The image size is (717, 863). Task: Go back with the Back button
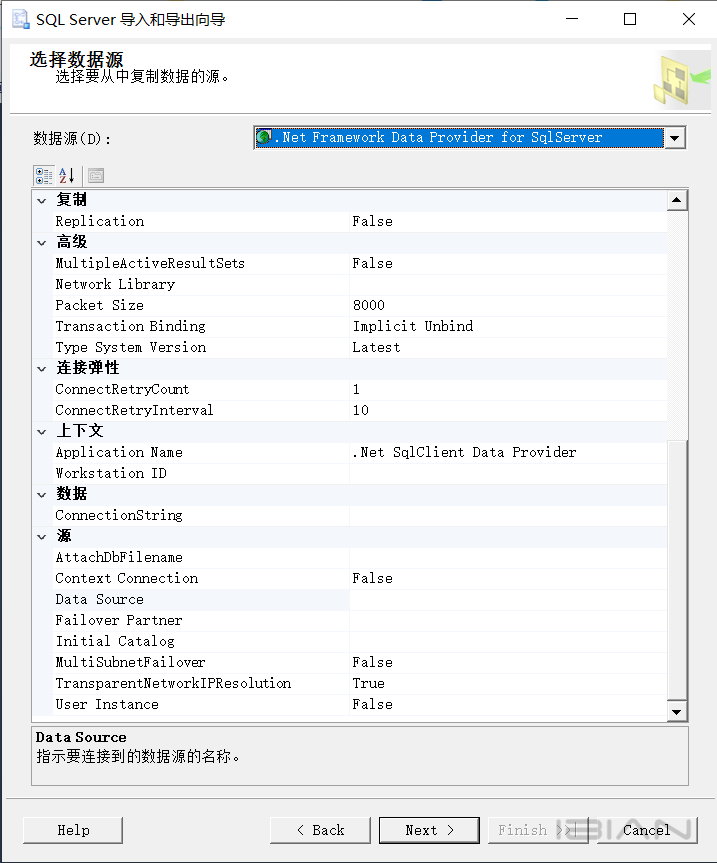pos(320,830)
